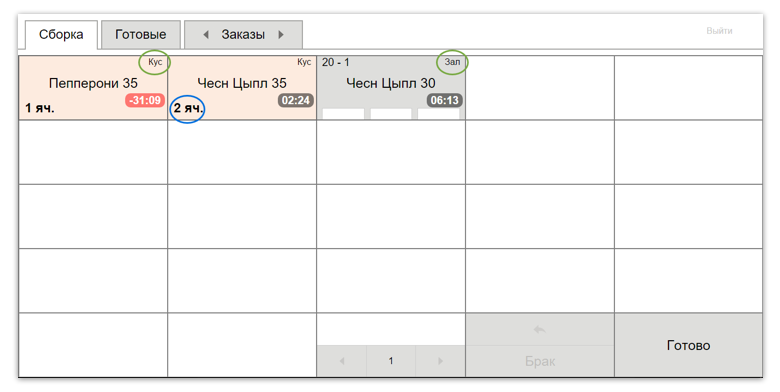The width and height of the screenshot is (780, 392).
Task: Click the right arrow beside Заказы
Action: click(281, 35)
